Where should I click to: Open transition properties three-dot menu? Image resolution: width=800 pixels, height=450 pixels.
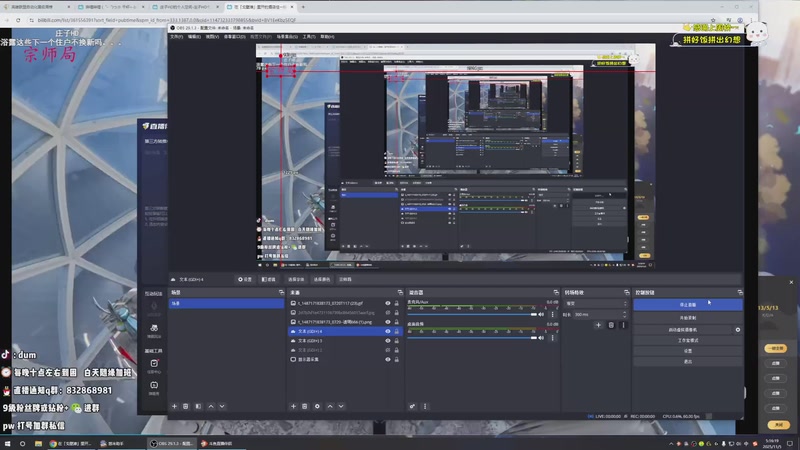[x=624, y=325]
